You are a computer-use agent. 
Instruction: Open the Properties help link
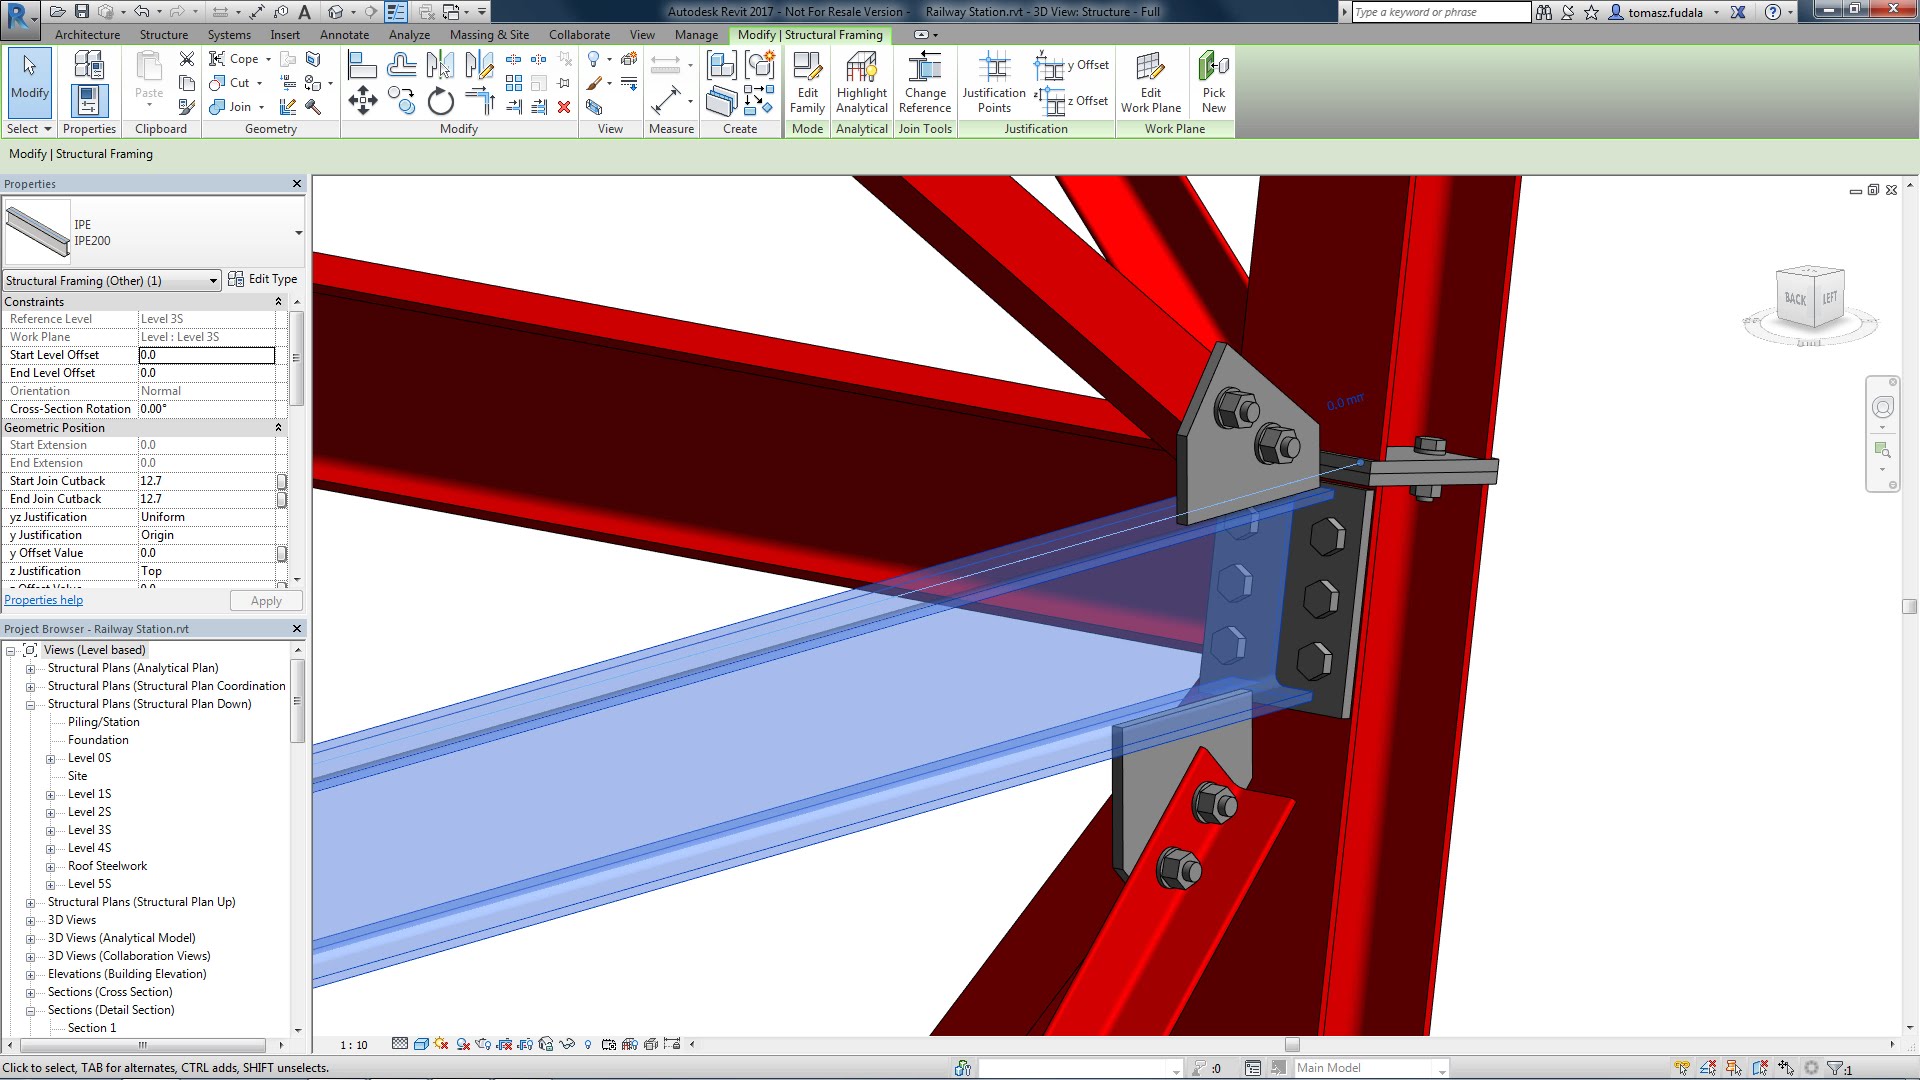(43, 599)
